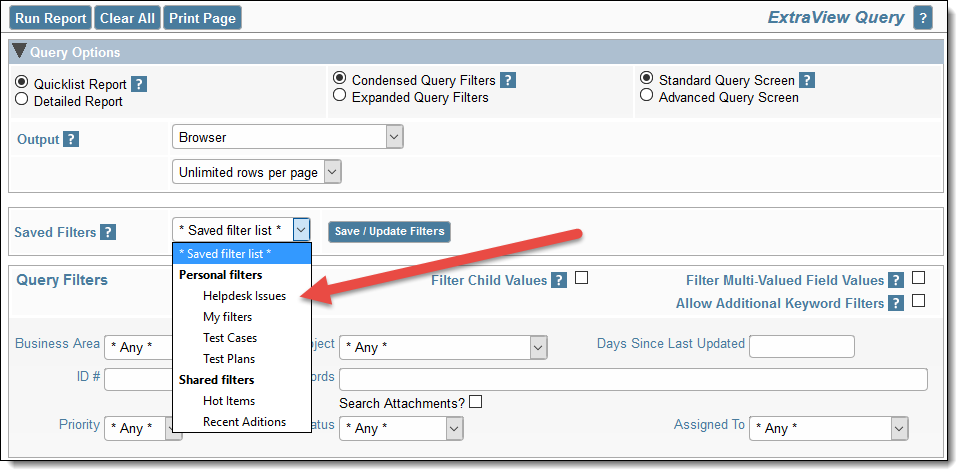The image size is (963, 476).
Task: Open the Output Browser dropdown
Action: pos(287,137)
